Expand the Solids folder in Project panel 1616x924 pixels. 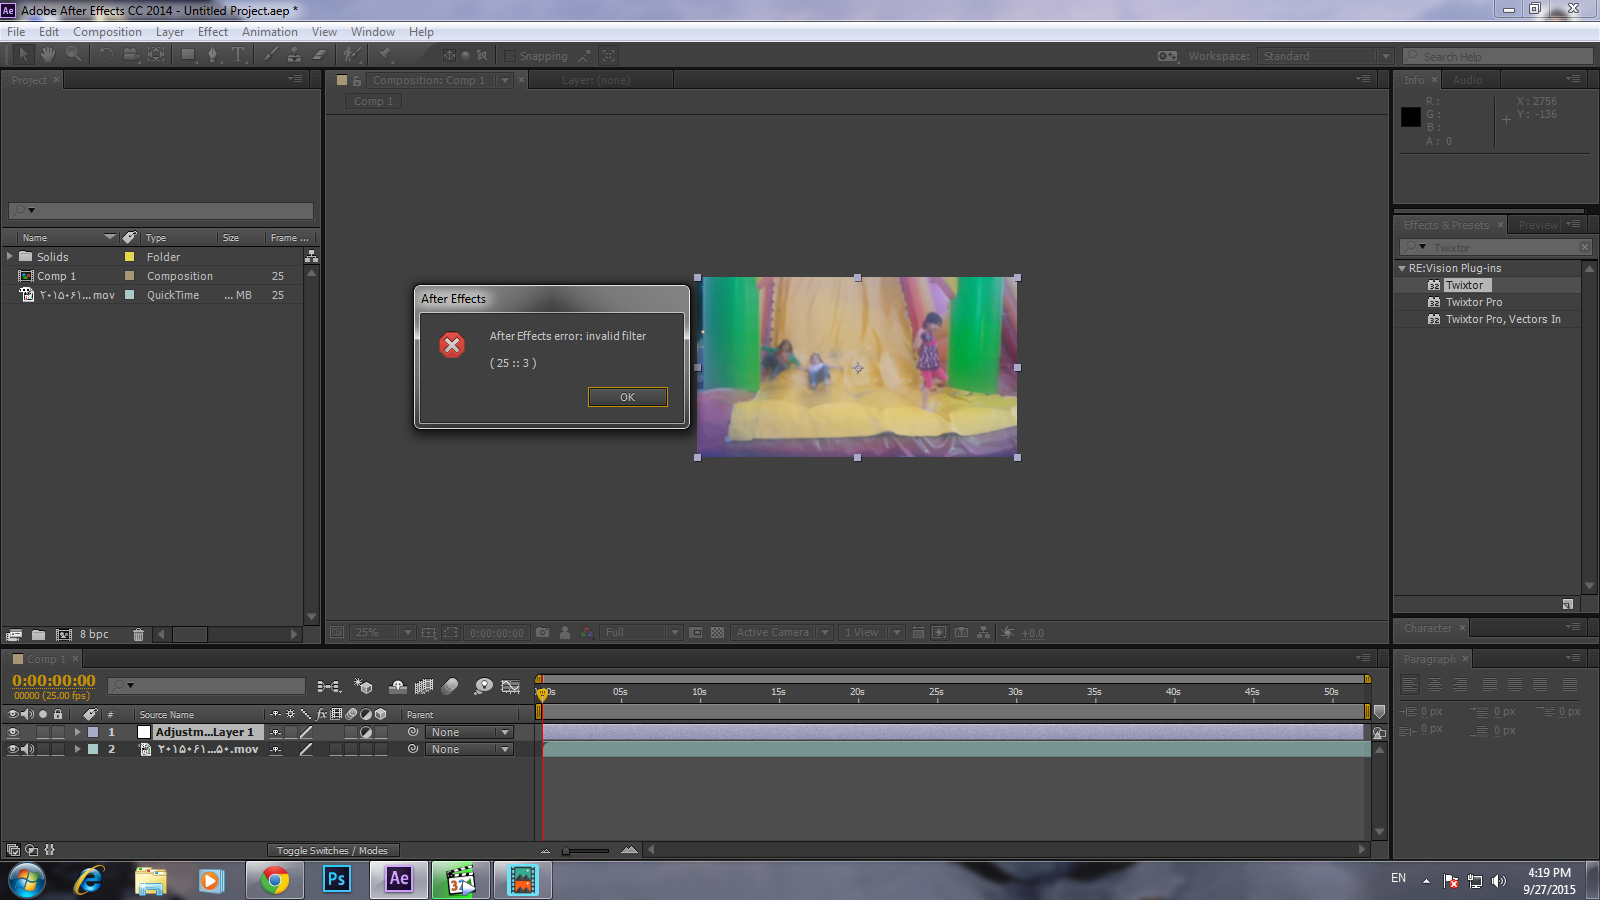coord(11,259)
